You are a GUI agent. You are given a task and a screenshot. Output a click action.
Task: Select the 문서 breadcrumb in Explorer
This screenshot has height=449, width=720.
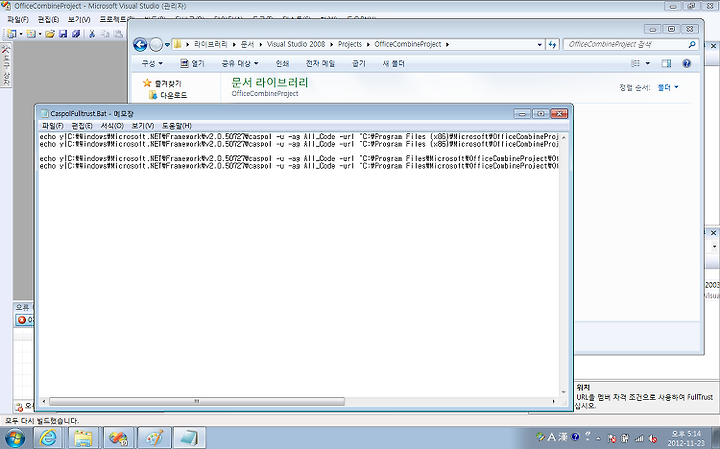pyautogui.click(x=248, y=44)
